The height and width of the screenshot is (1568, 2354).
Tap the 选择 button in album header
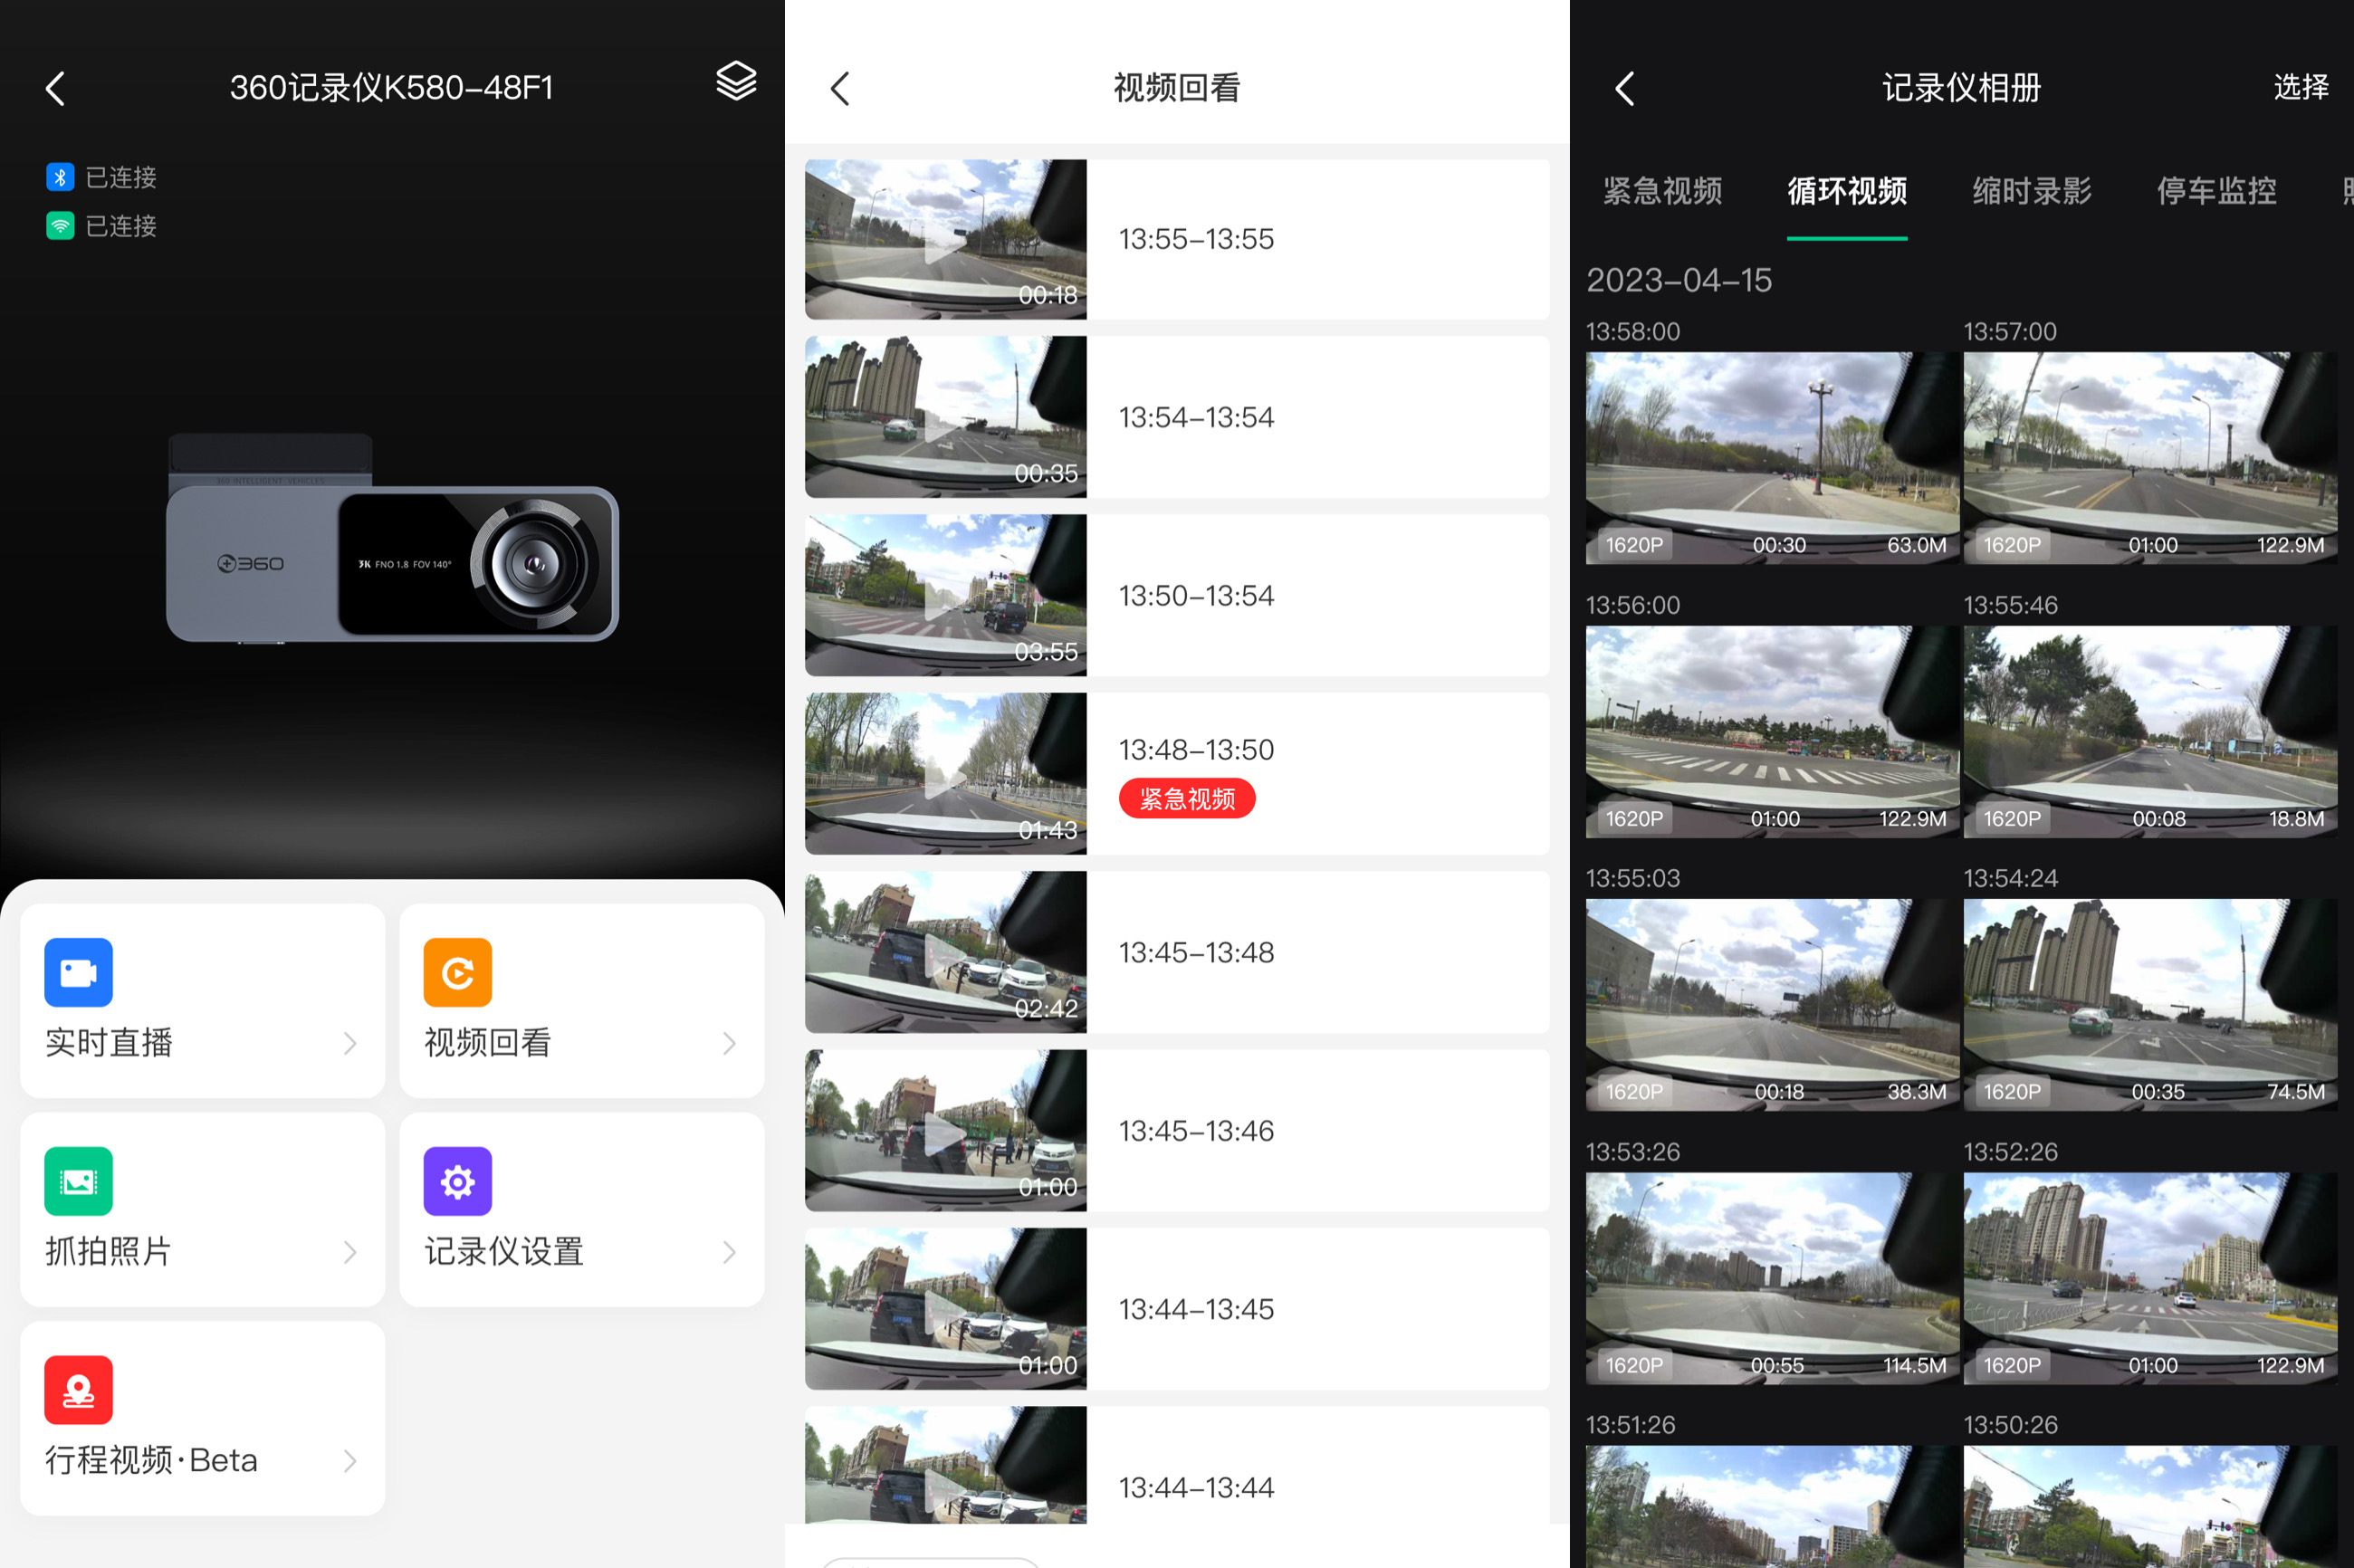[2301, 88]
